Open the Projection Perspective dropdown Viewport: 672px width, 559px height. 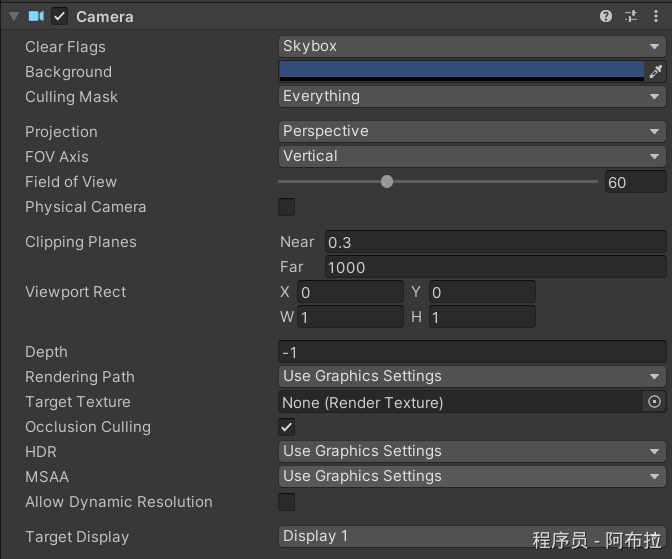coord(472,131)
